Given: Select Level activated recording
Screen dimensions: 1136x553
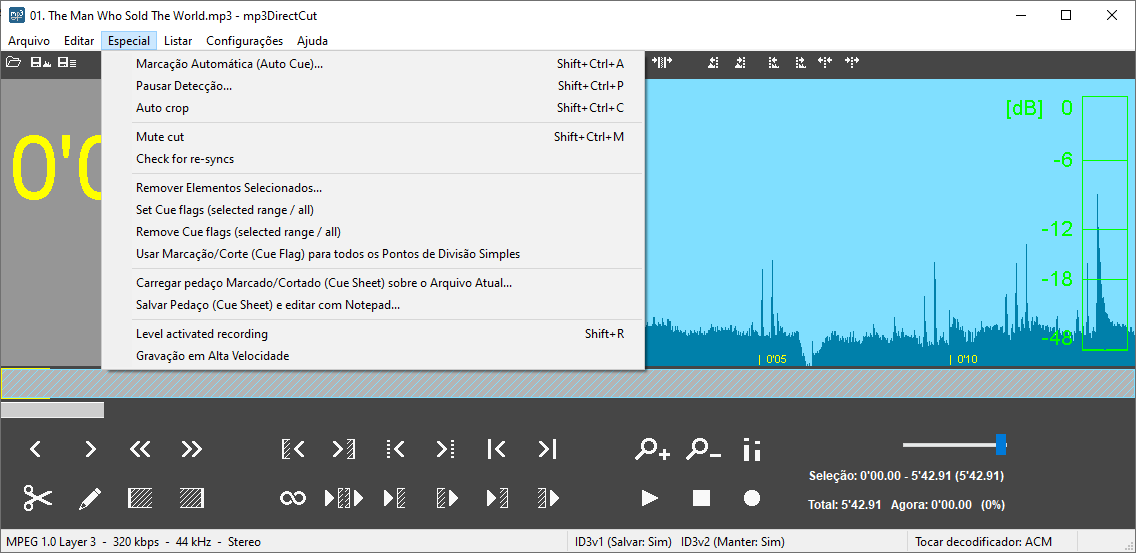Looking at the screenshot, I should pyautogui.click(x=372, y=334).
